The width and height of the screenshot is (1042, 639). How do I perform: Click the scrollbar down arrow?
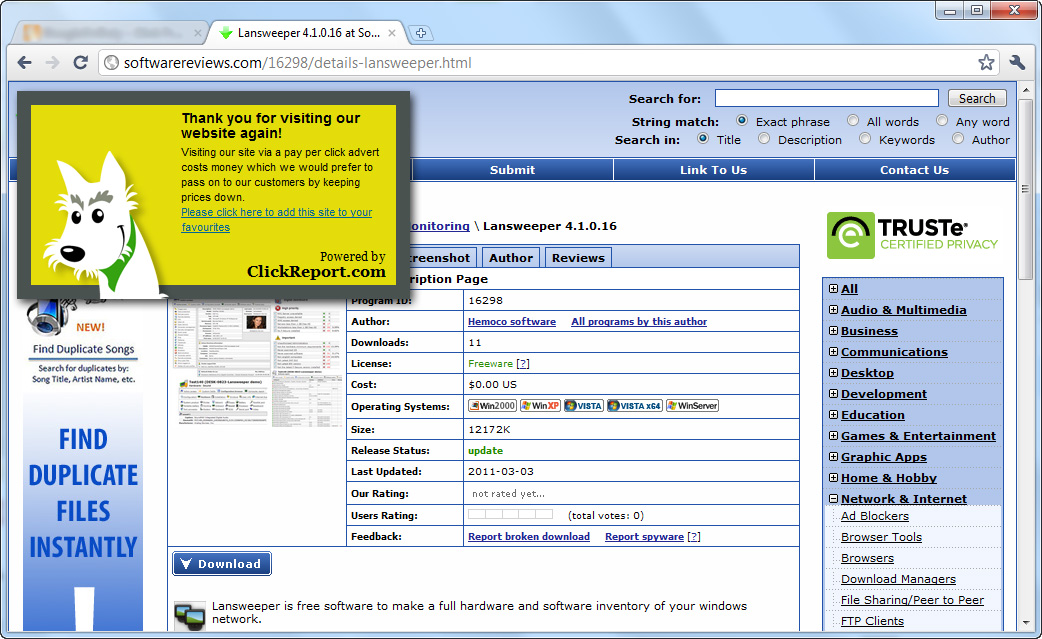1026,622
